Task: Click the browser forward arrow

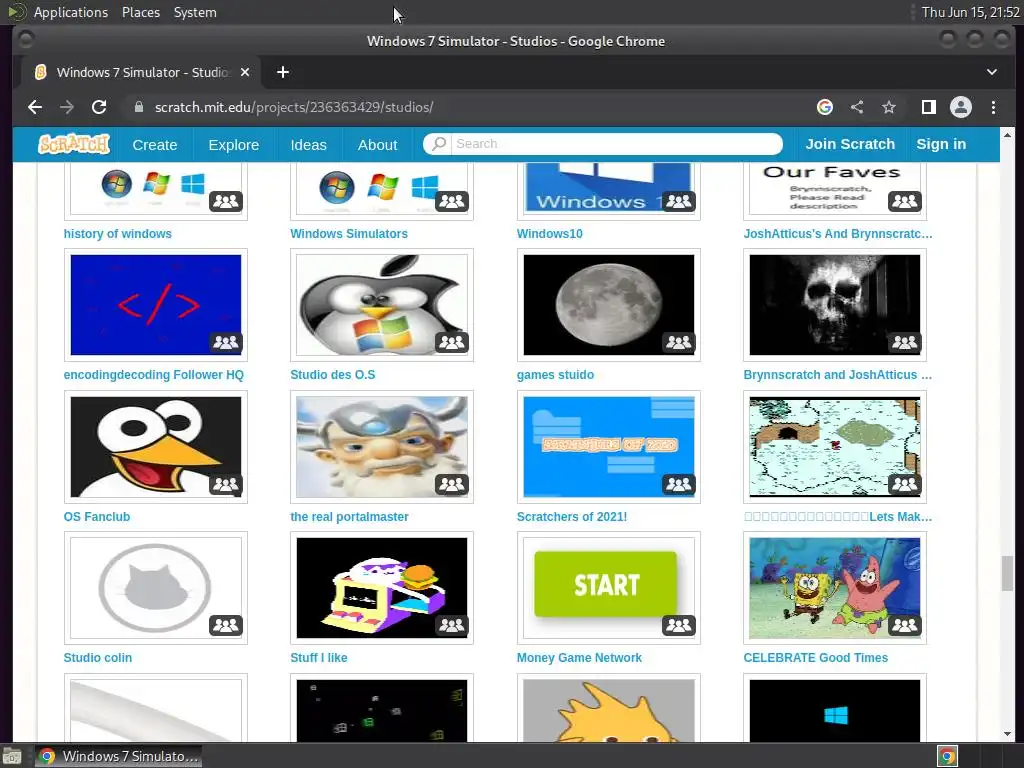Action: pos(67,107)
